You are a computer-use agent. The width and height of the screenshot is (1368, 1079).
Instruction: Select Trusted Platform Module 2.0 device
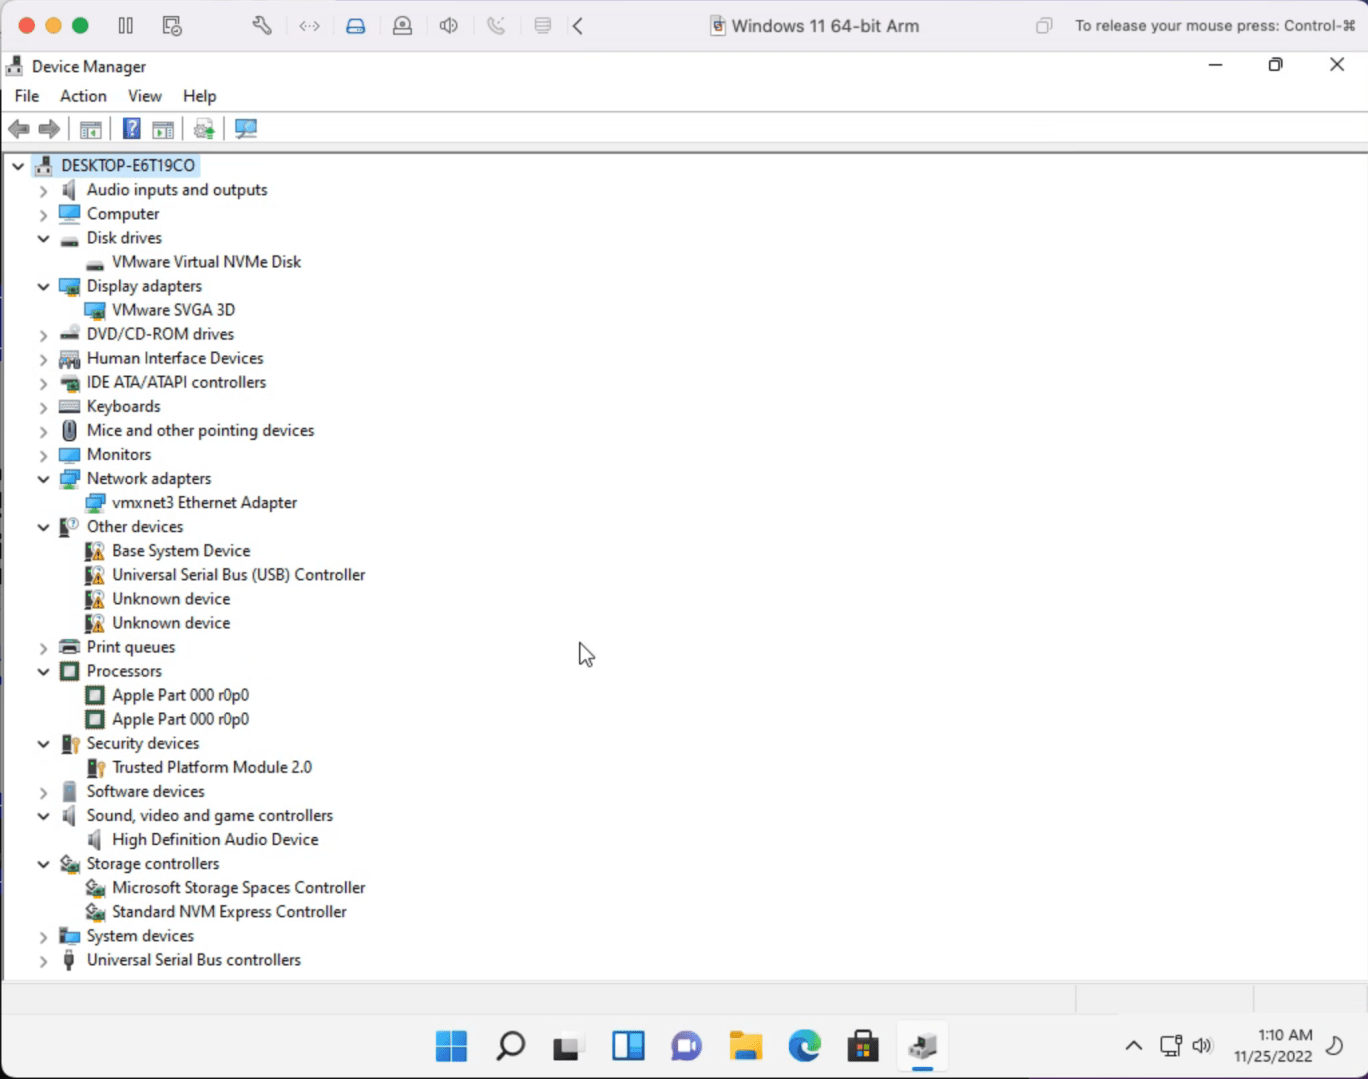coord(212,767)
